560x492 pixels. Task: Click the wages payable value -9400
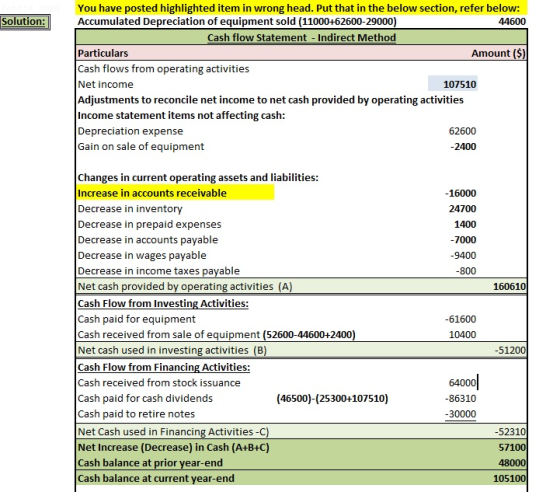click(x=463, y=256)
